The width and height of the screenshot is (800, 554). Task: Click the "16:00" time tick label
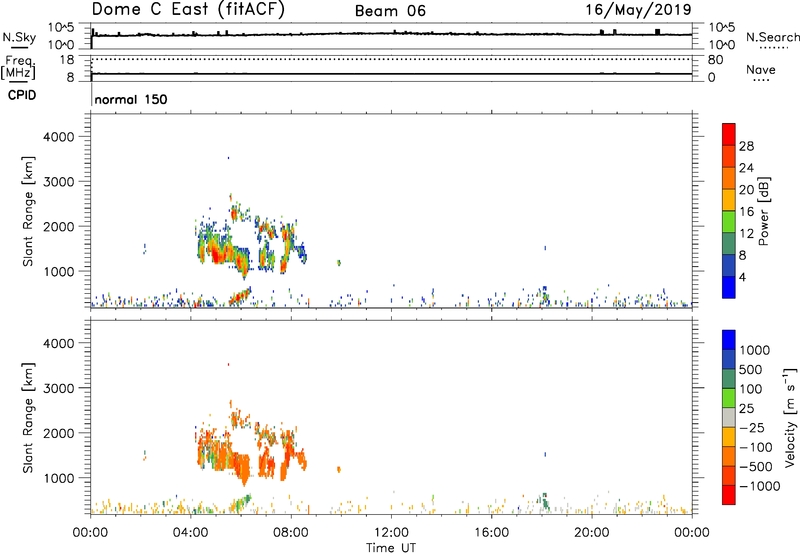coord(491,533)
